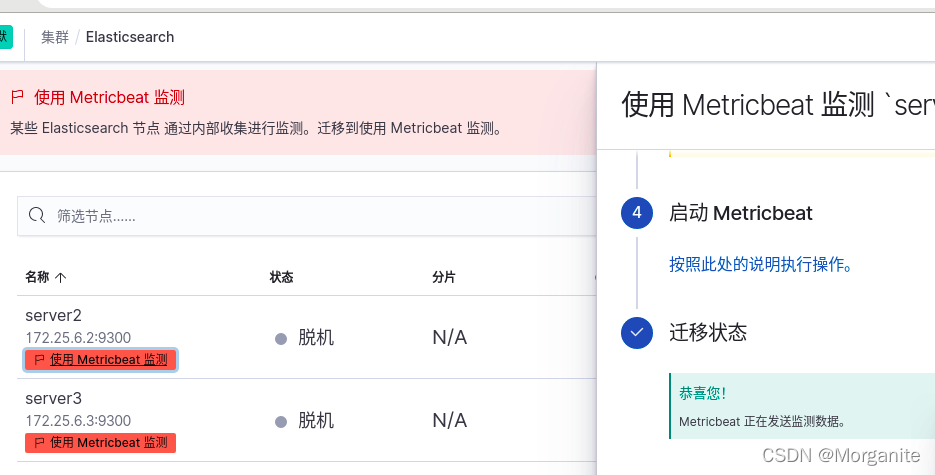Focus the 筛选节点 filter input
Viewport: 935px width, 475px height.
[x=306, y=216]
